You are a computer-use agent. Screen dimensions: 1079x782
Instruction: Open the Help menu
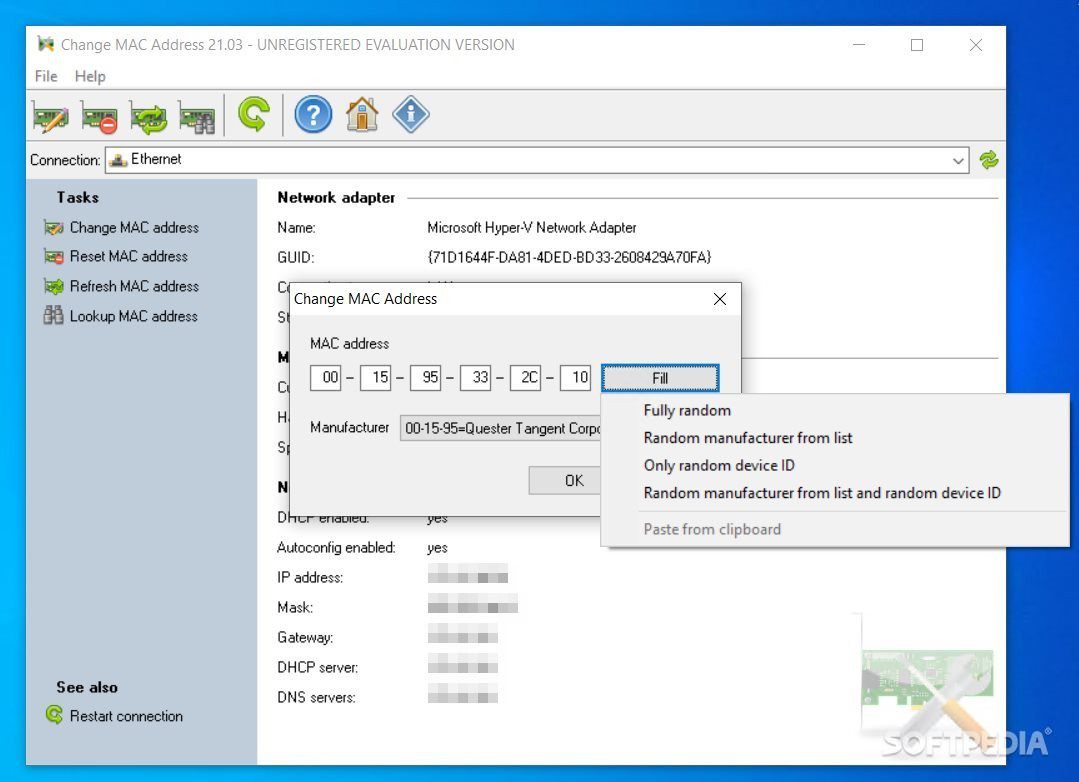[x=90, y=76]
